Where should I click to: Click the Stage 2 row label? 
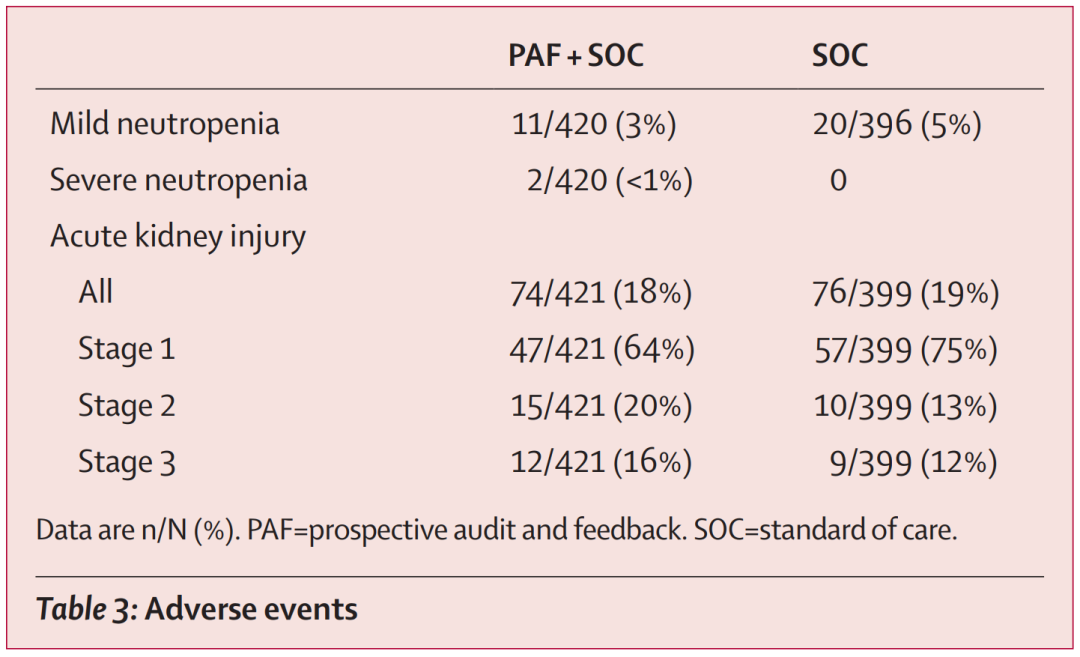coord(127,406)
